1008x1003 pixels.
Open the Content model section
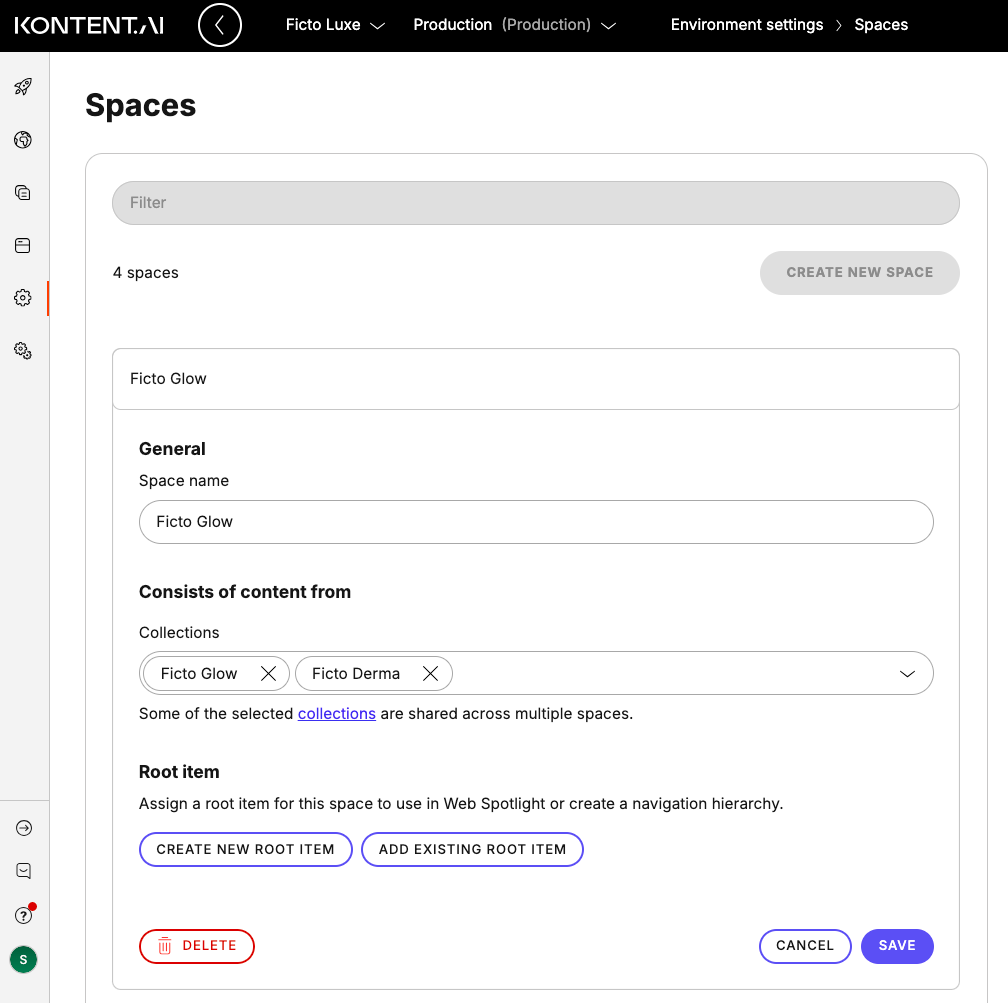coord(23,245)
